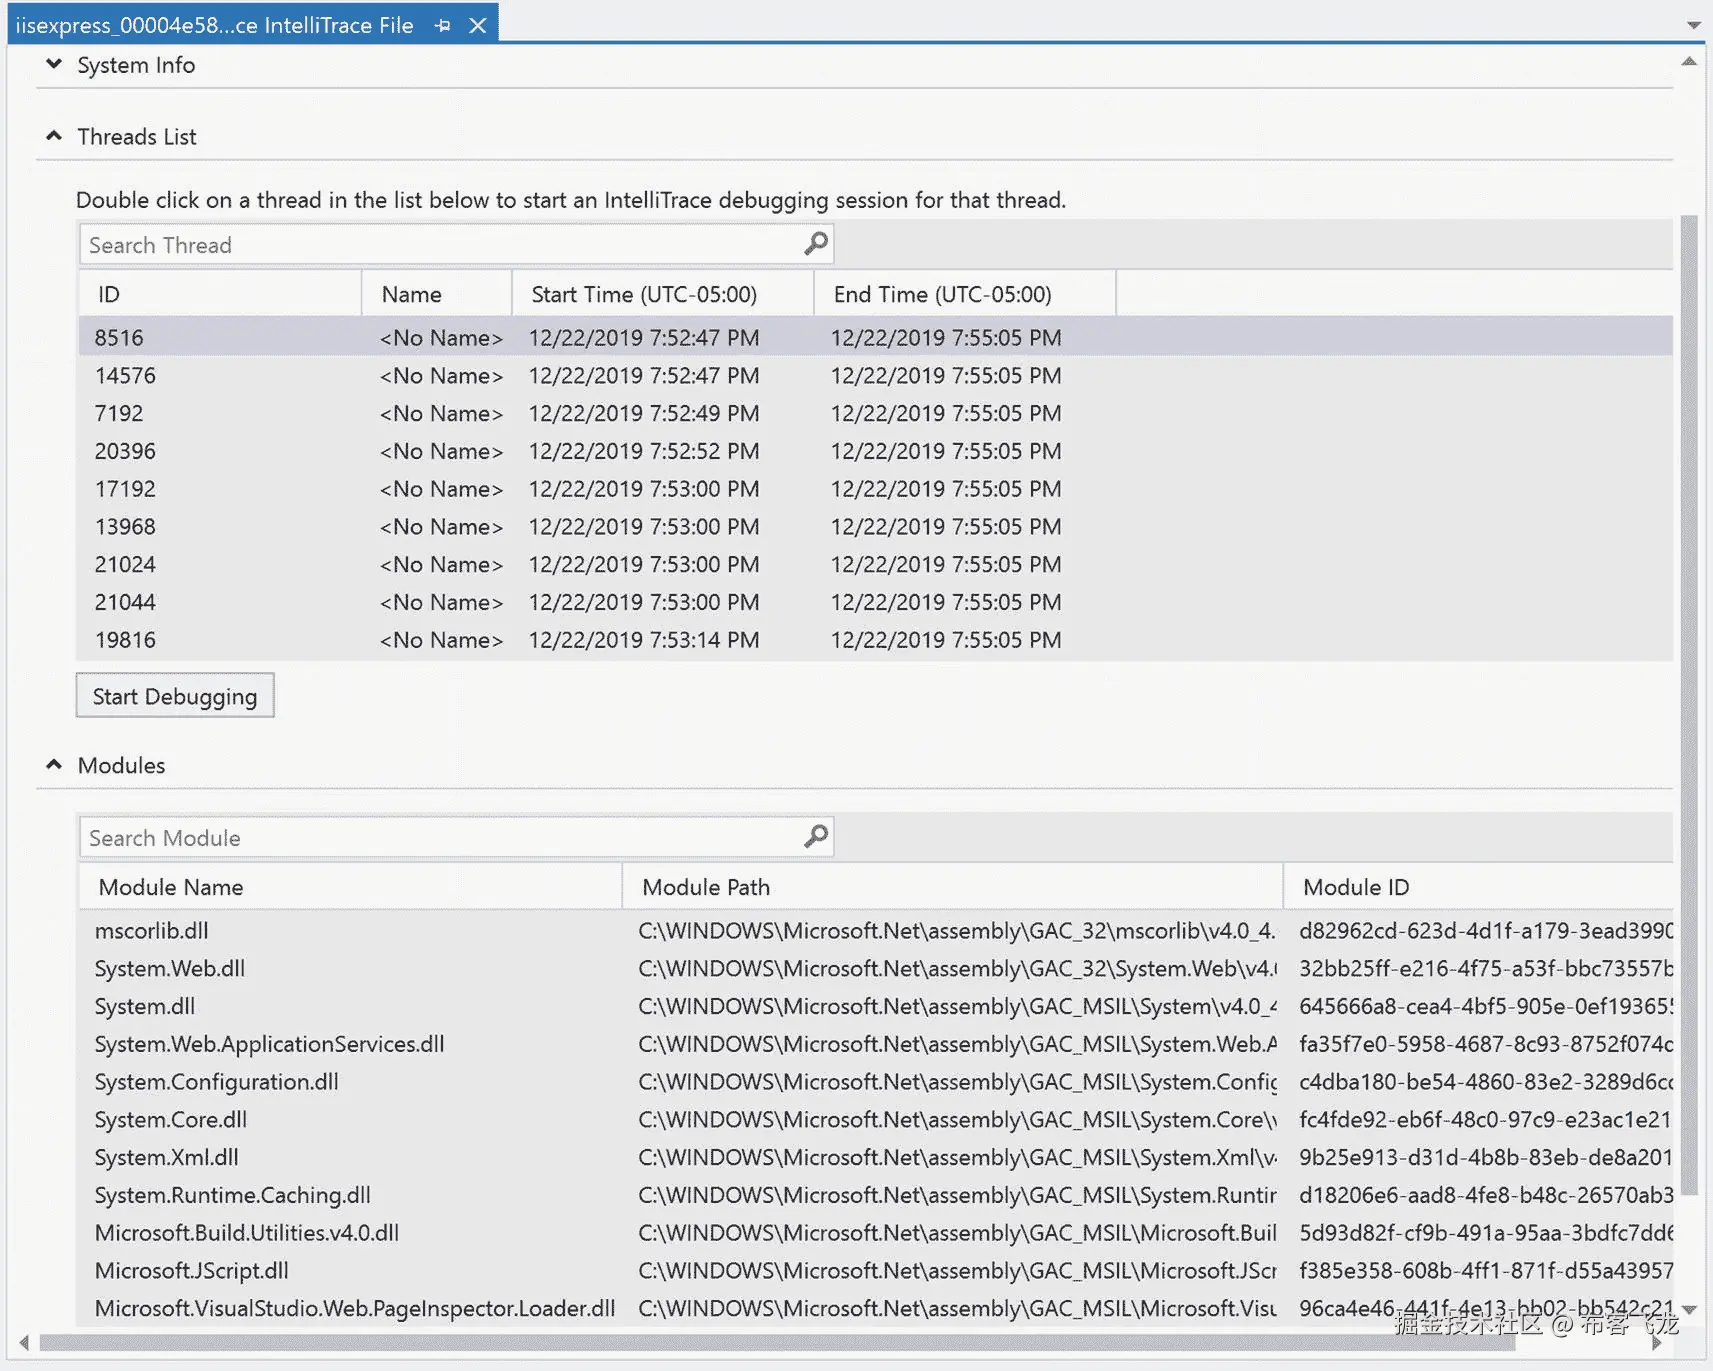Sort by End Time (UTC-05:00) header
Viewport: 1713px width, 1371px height.
tap(965, 294)
